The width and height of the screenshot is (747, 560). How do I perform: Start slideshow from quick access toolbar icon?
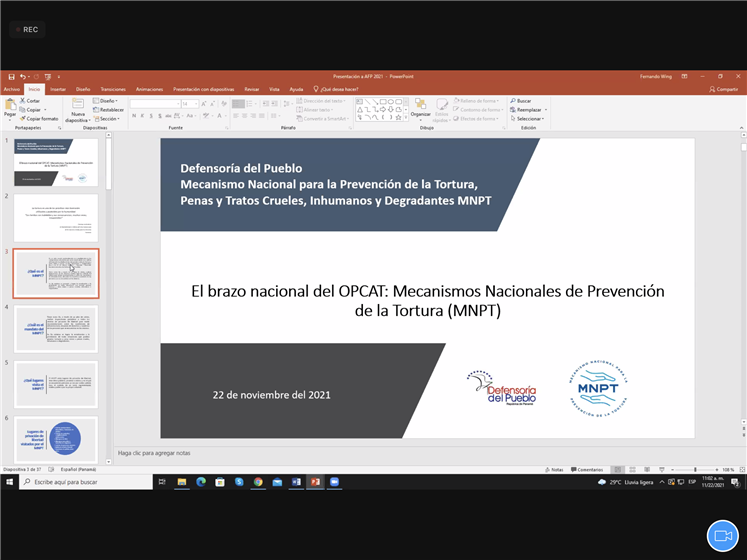(x=48, y=76)
